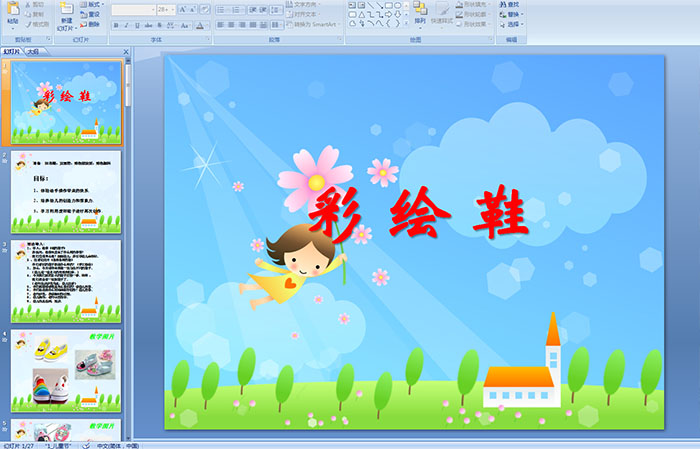Select slide 3 thumbnail with text list
Screen dimensions: 700x449
coord(66,282)
